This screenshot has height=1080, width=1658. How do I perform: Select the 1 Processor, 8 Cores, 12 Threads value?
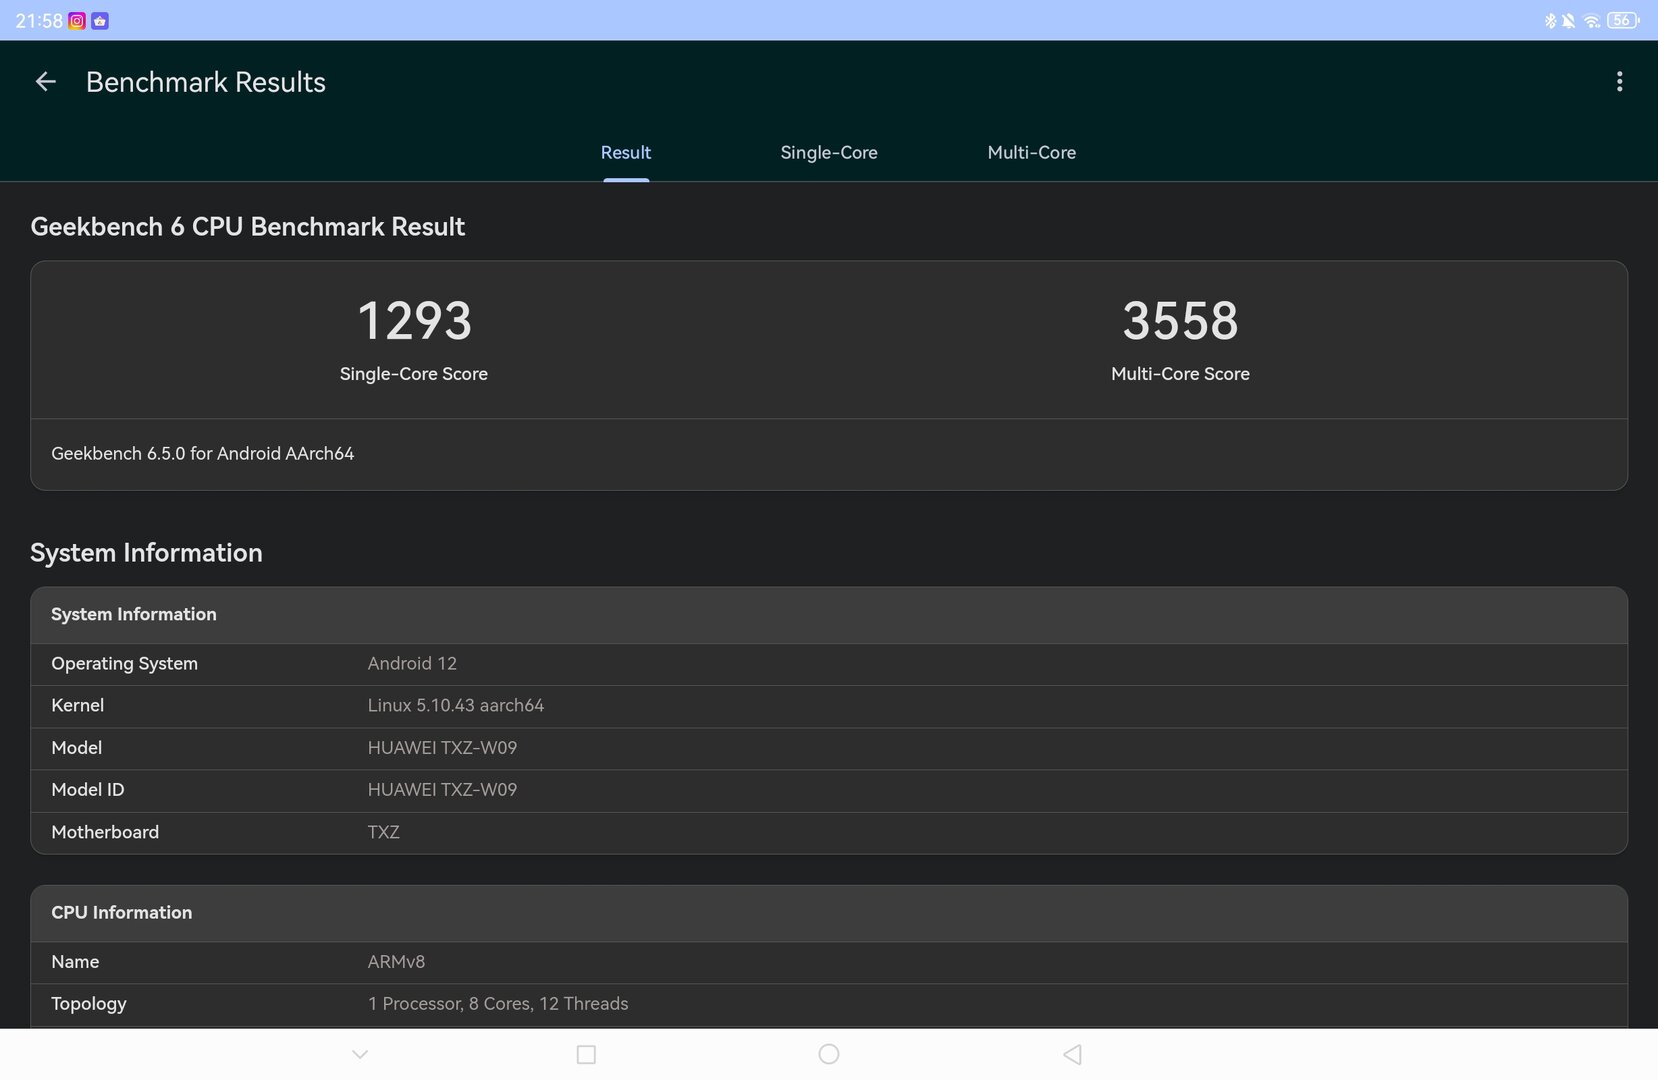[x=498, y=1004]
